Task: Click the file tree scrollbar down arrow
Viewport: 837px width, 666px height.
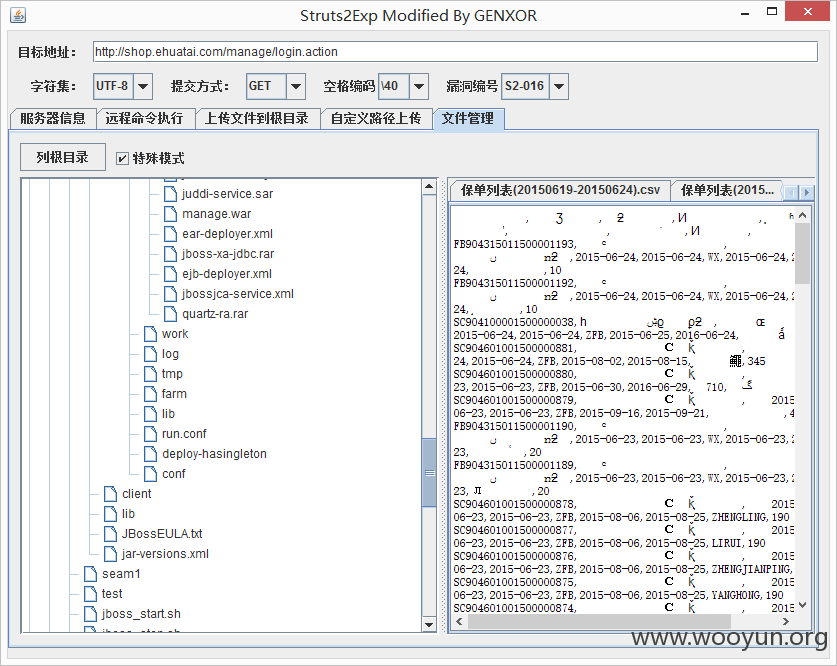Action: coord(429,624)
